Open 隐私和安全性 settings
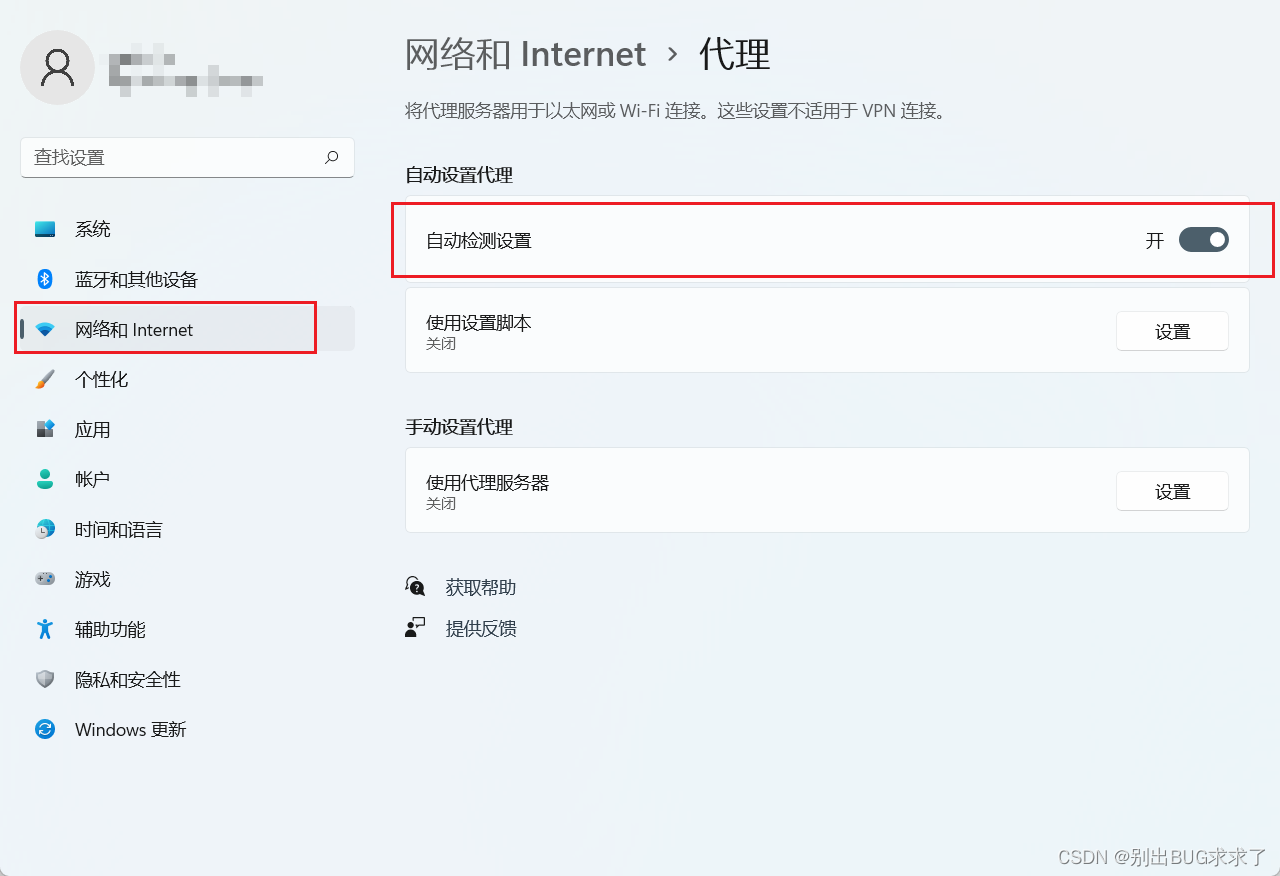 tap(187, 679)
